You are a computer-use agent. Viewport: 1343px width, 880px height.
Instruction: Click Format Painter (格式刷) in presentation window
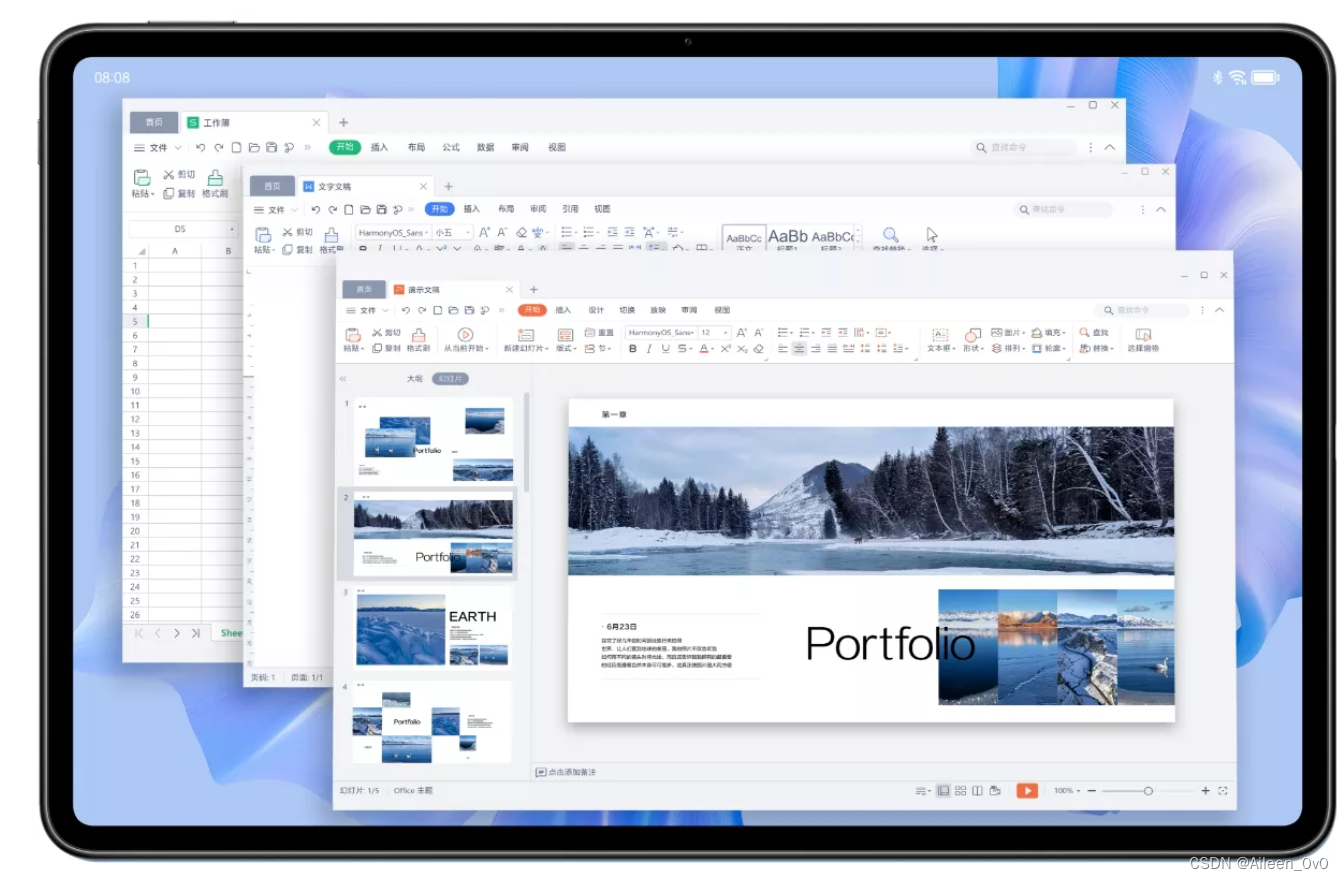[418, 340]
